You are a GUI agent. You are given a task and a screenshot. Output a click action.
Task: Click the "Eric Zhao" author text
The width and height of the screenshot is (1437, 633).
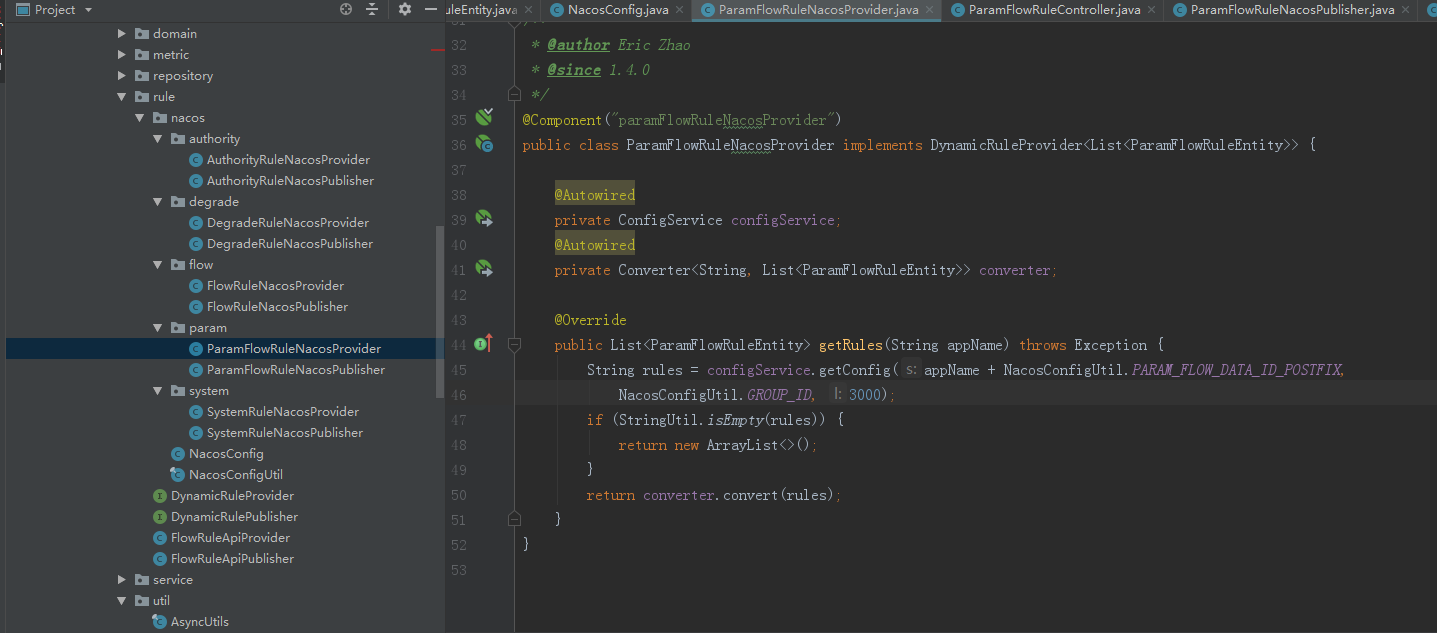pos(654,45)
